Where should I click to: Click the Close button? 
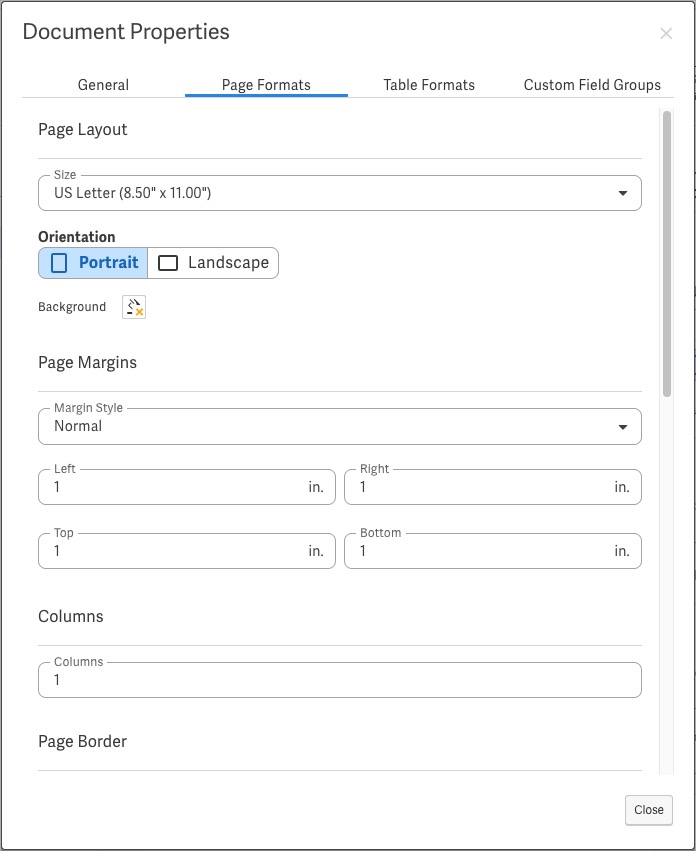(x=649, y=810)
